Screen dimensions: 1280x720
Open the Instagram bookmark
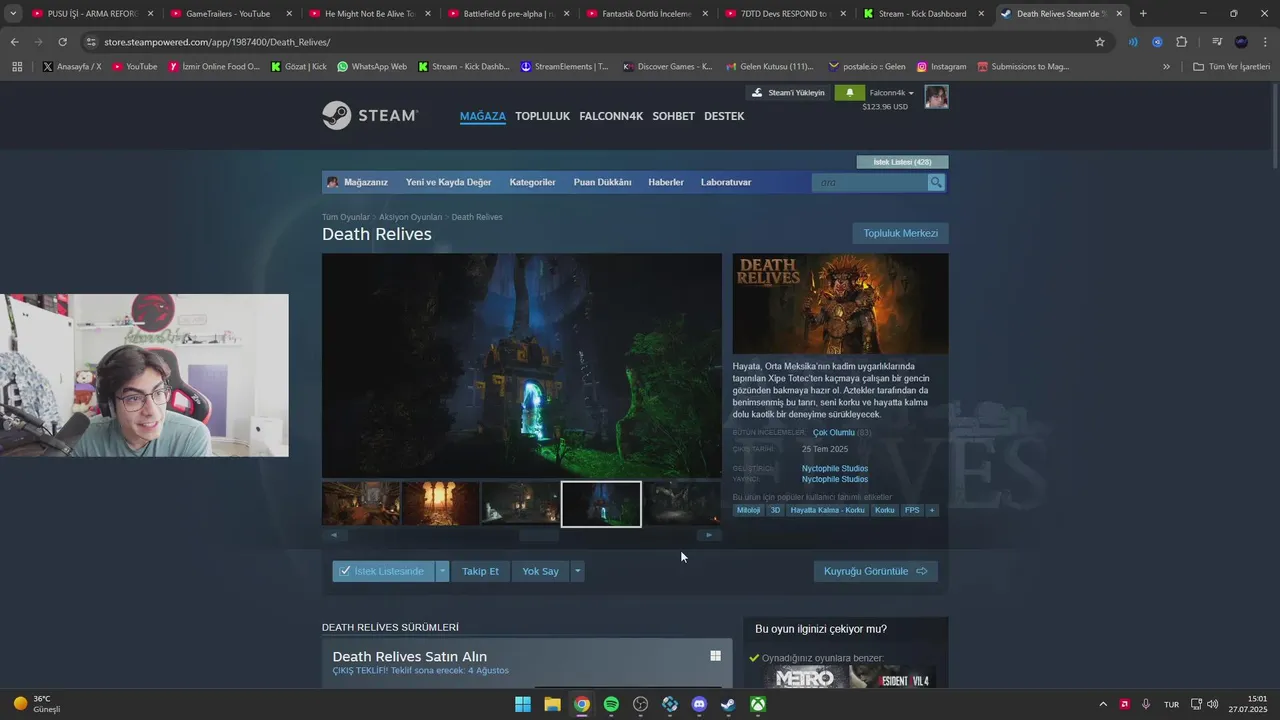[x=940, y=67]
